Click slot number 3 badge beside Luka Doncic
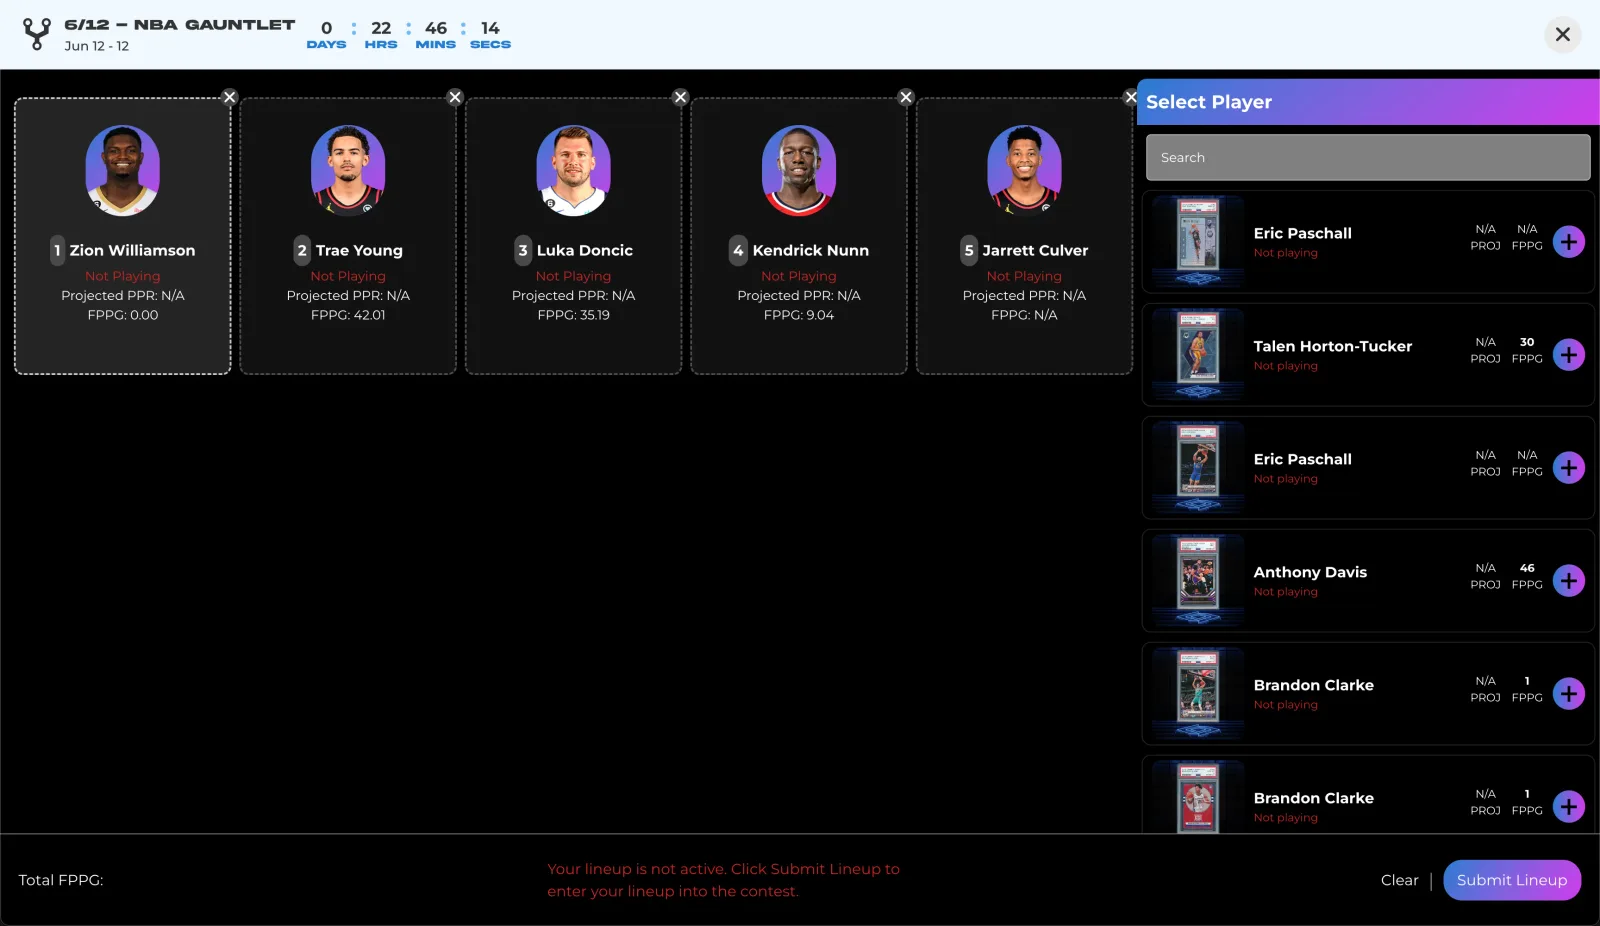Viewport: 1600px width, 926px height. pos(523,250)
